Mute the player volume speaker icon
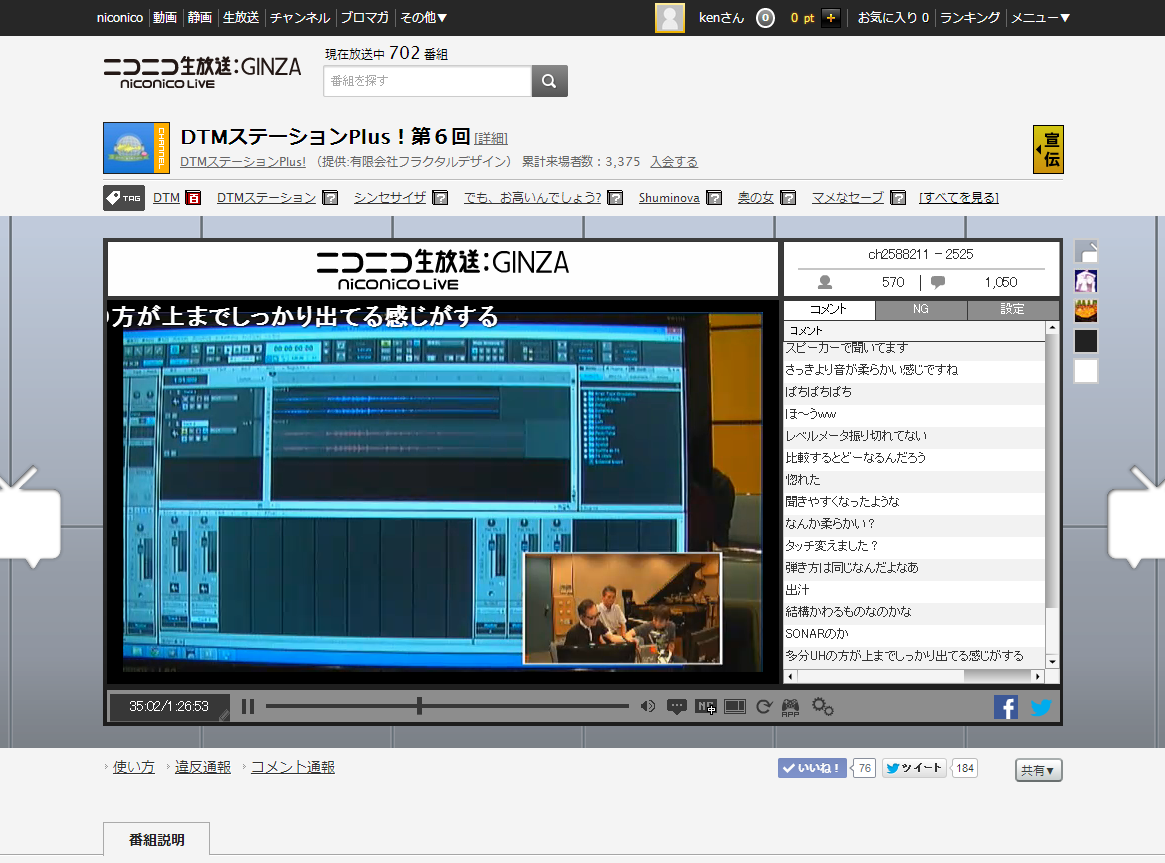 [648, 706]
